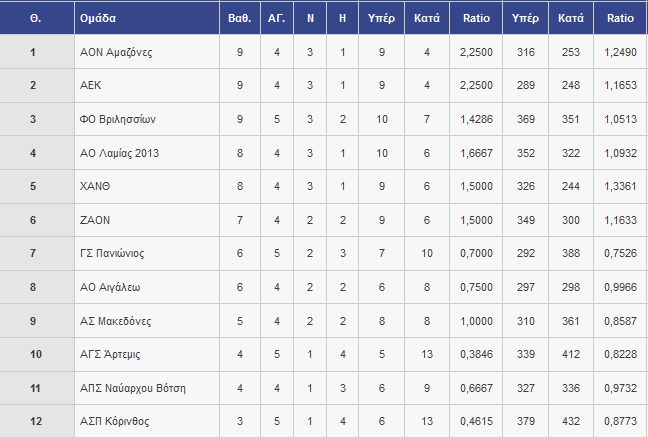This screenshot has height=437, width=648.
Task: Open ΑΟ Λαμίας 2013 team entry
Action: pyautogui.click(x=120, y=153)
